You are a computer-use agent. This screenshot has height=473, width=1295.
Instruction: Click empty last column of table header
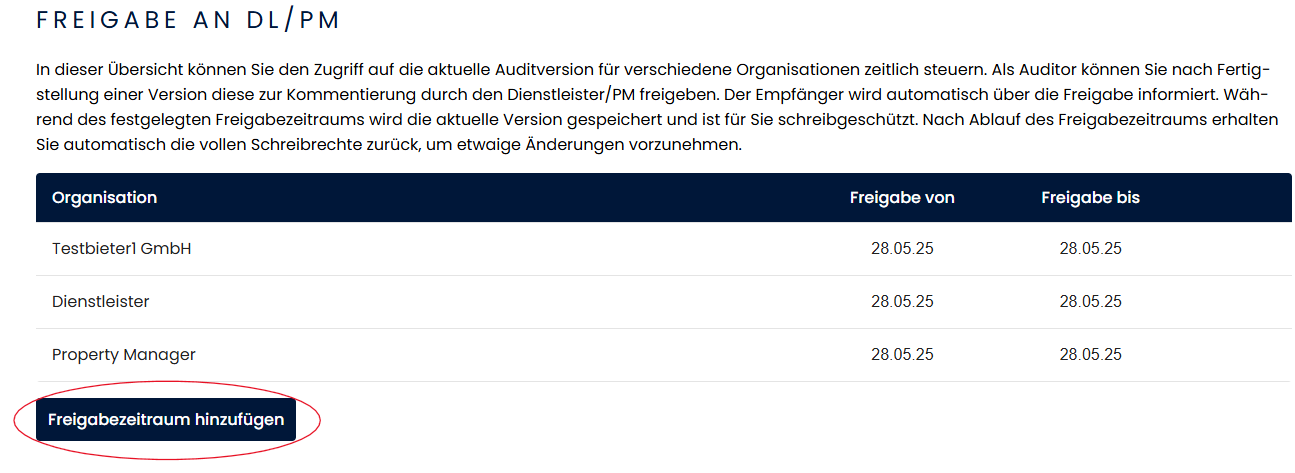[x=1230, y=198]
